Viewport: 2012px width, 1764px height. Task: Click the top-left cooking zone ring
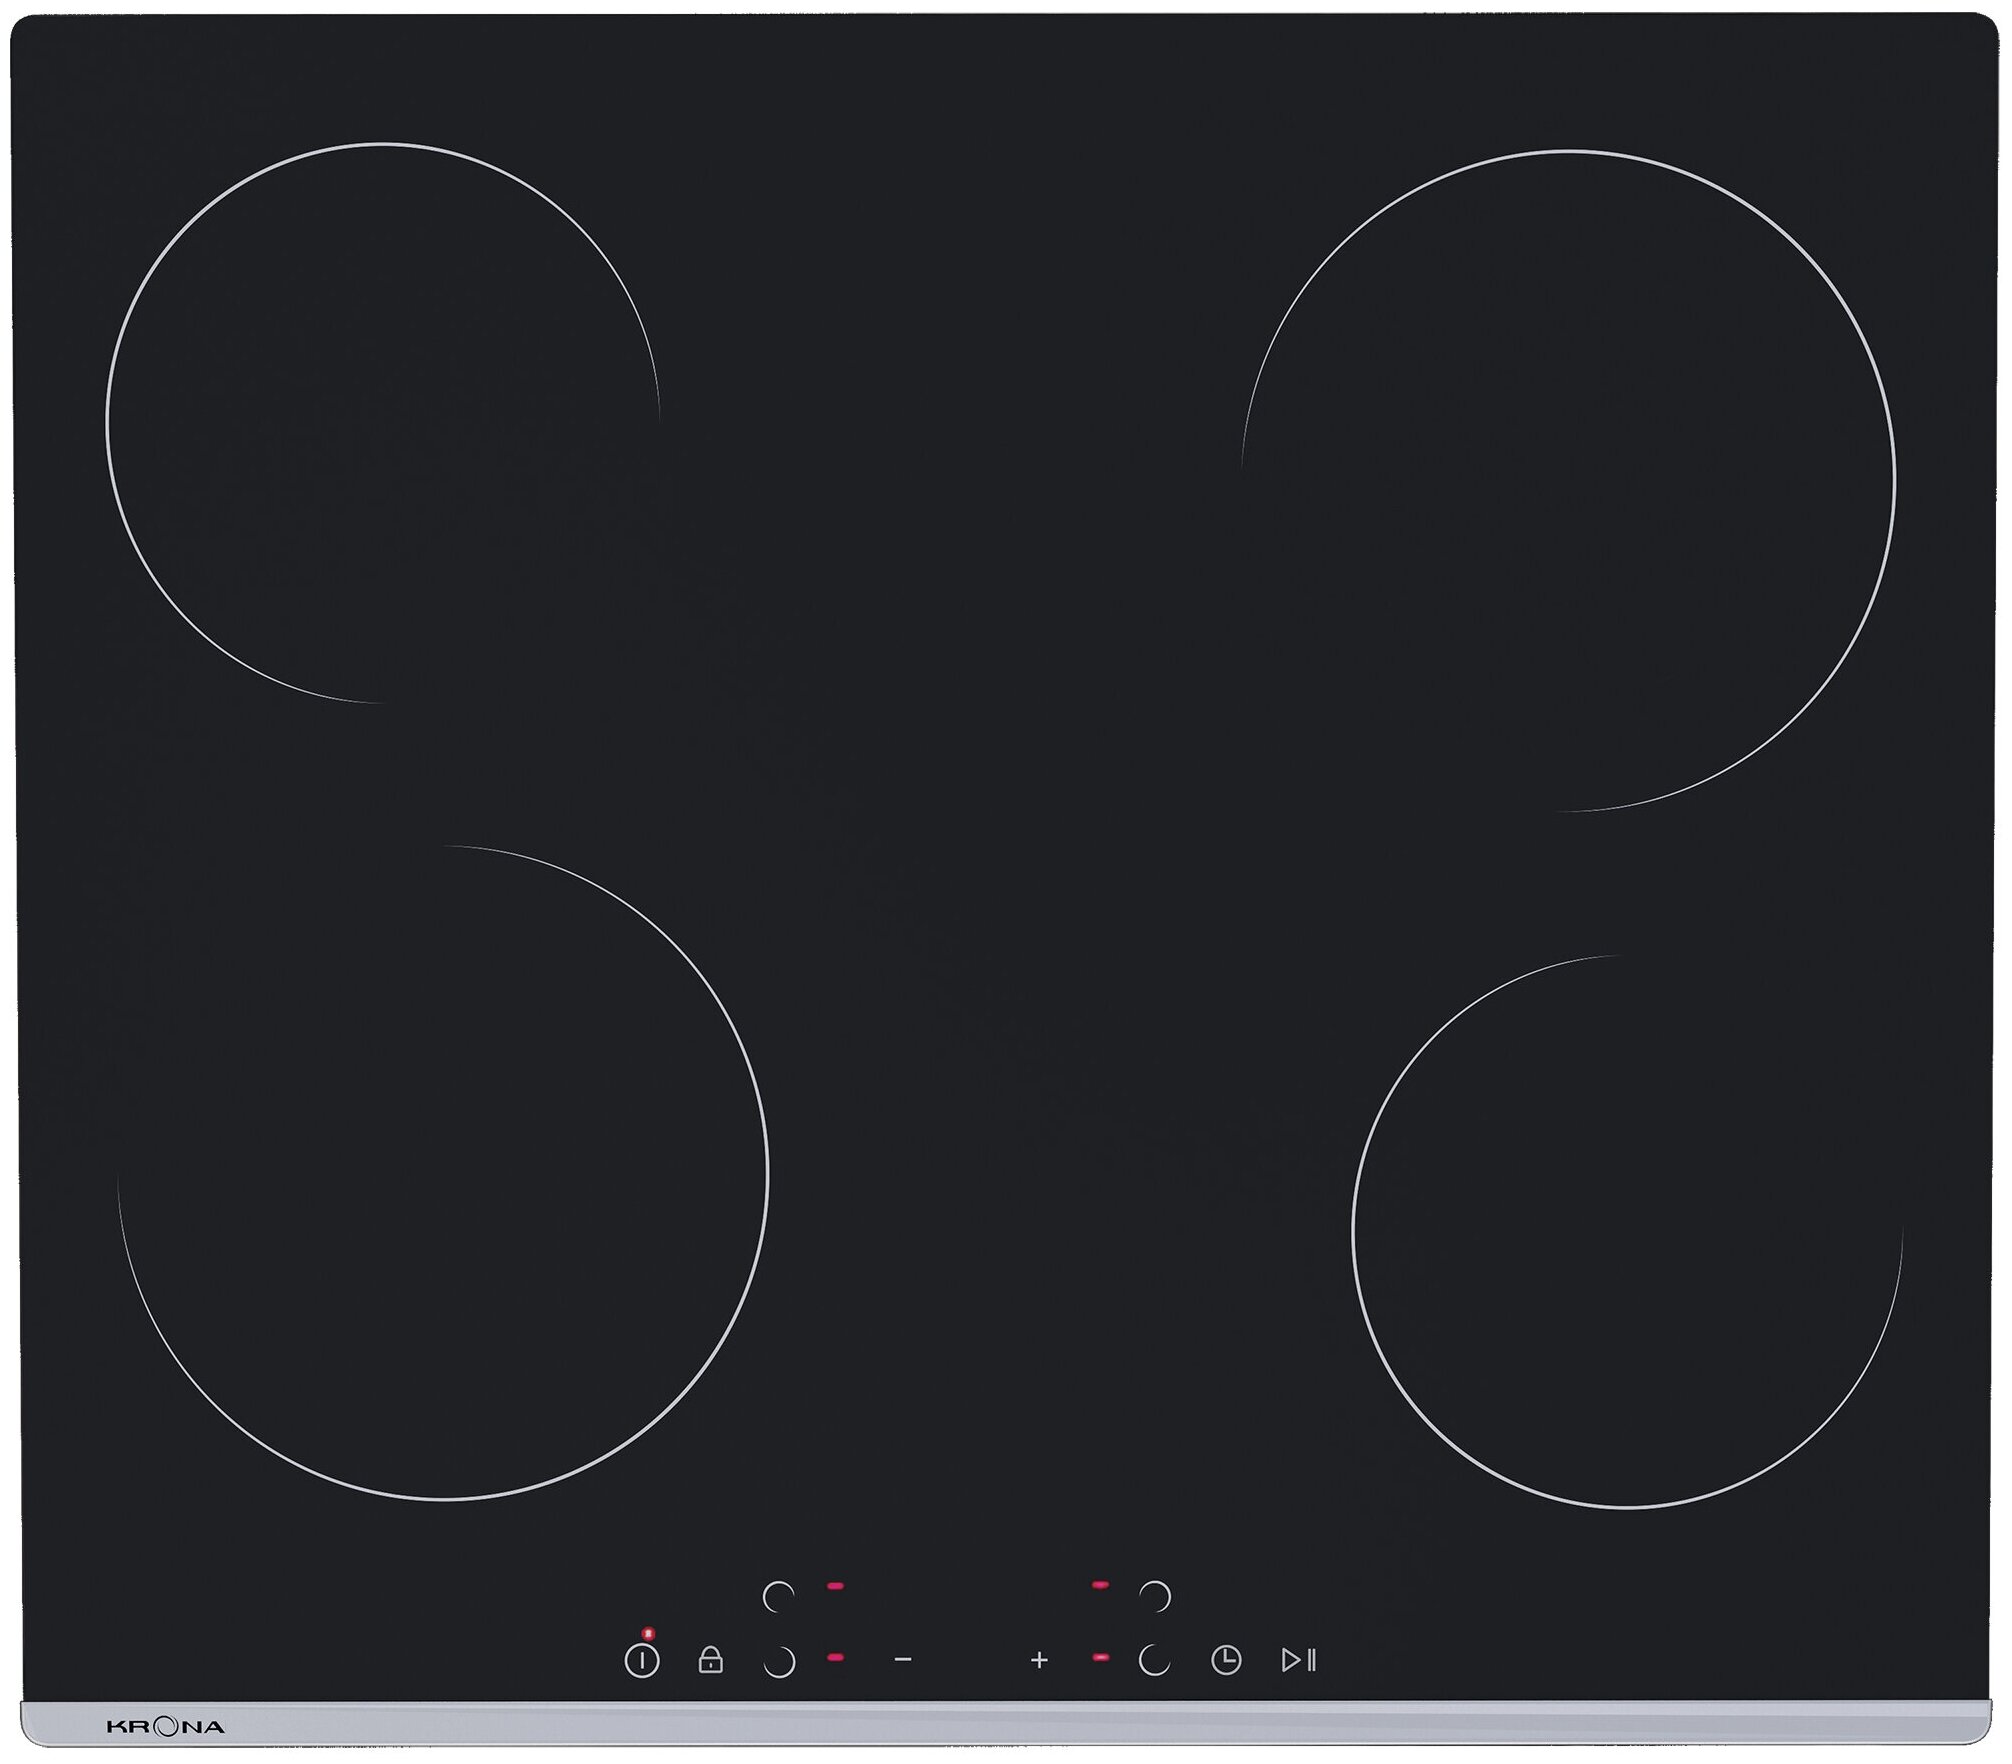coord(382,422)
